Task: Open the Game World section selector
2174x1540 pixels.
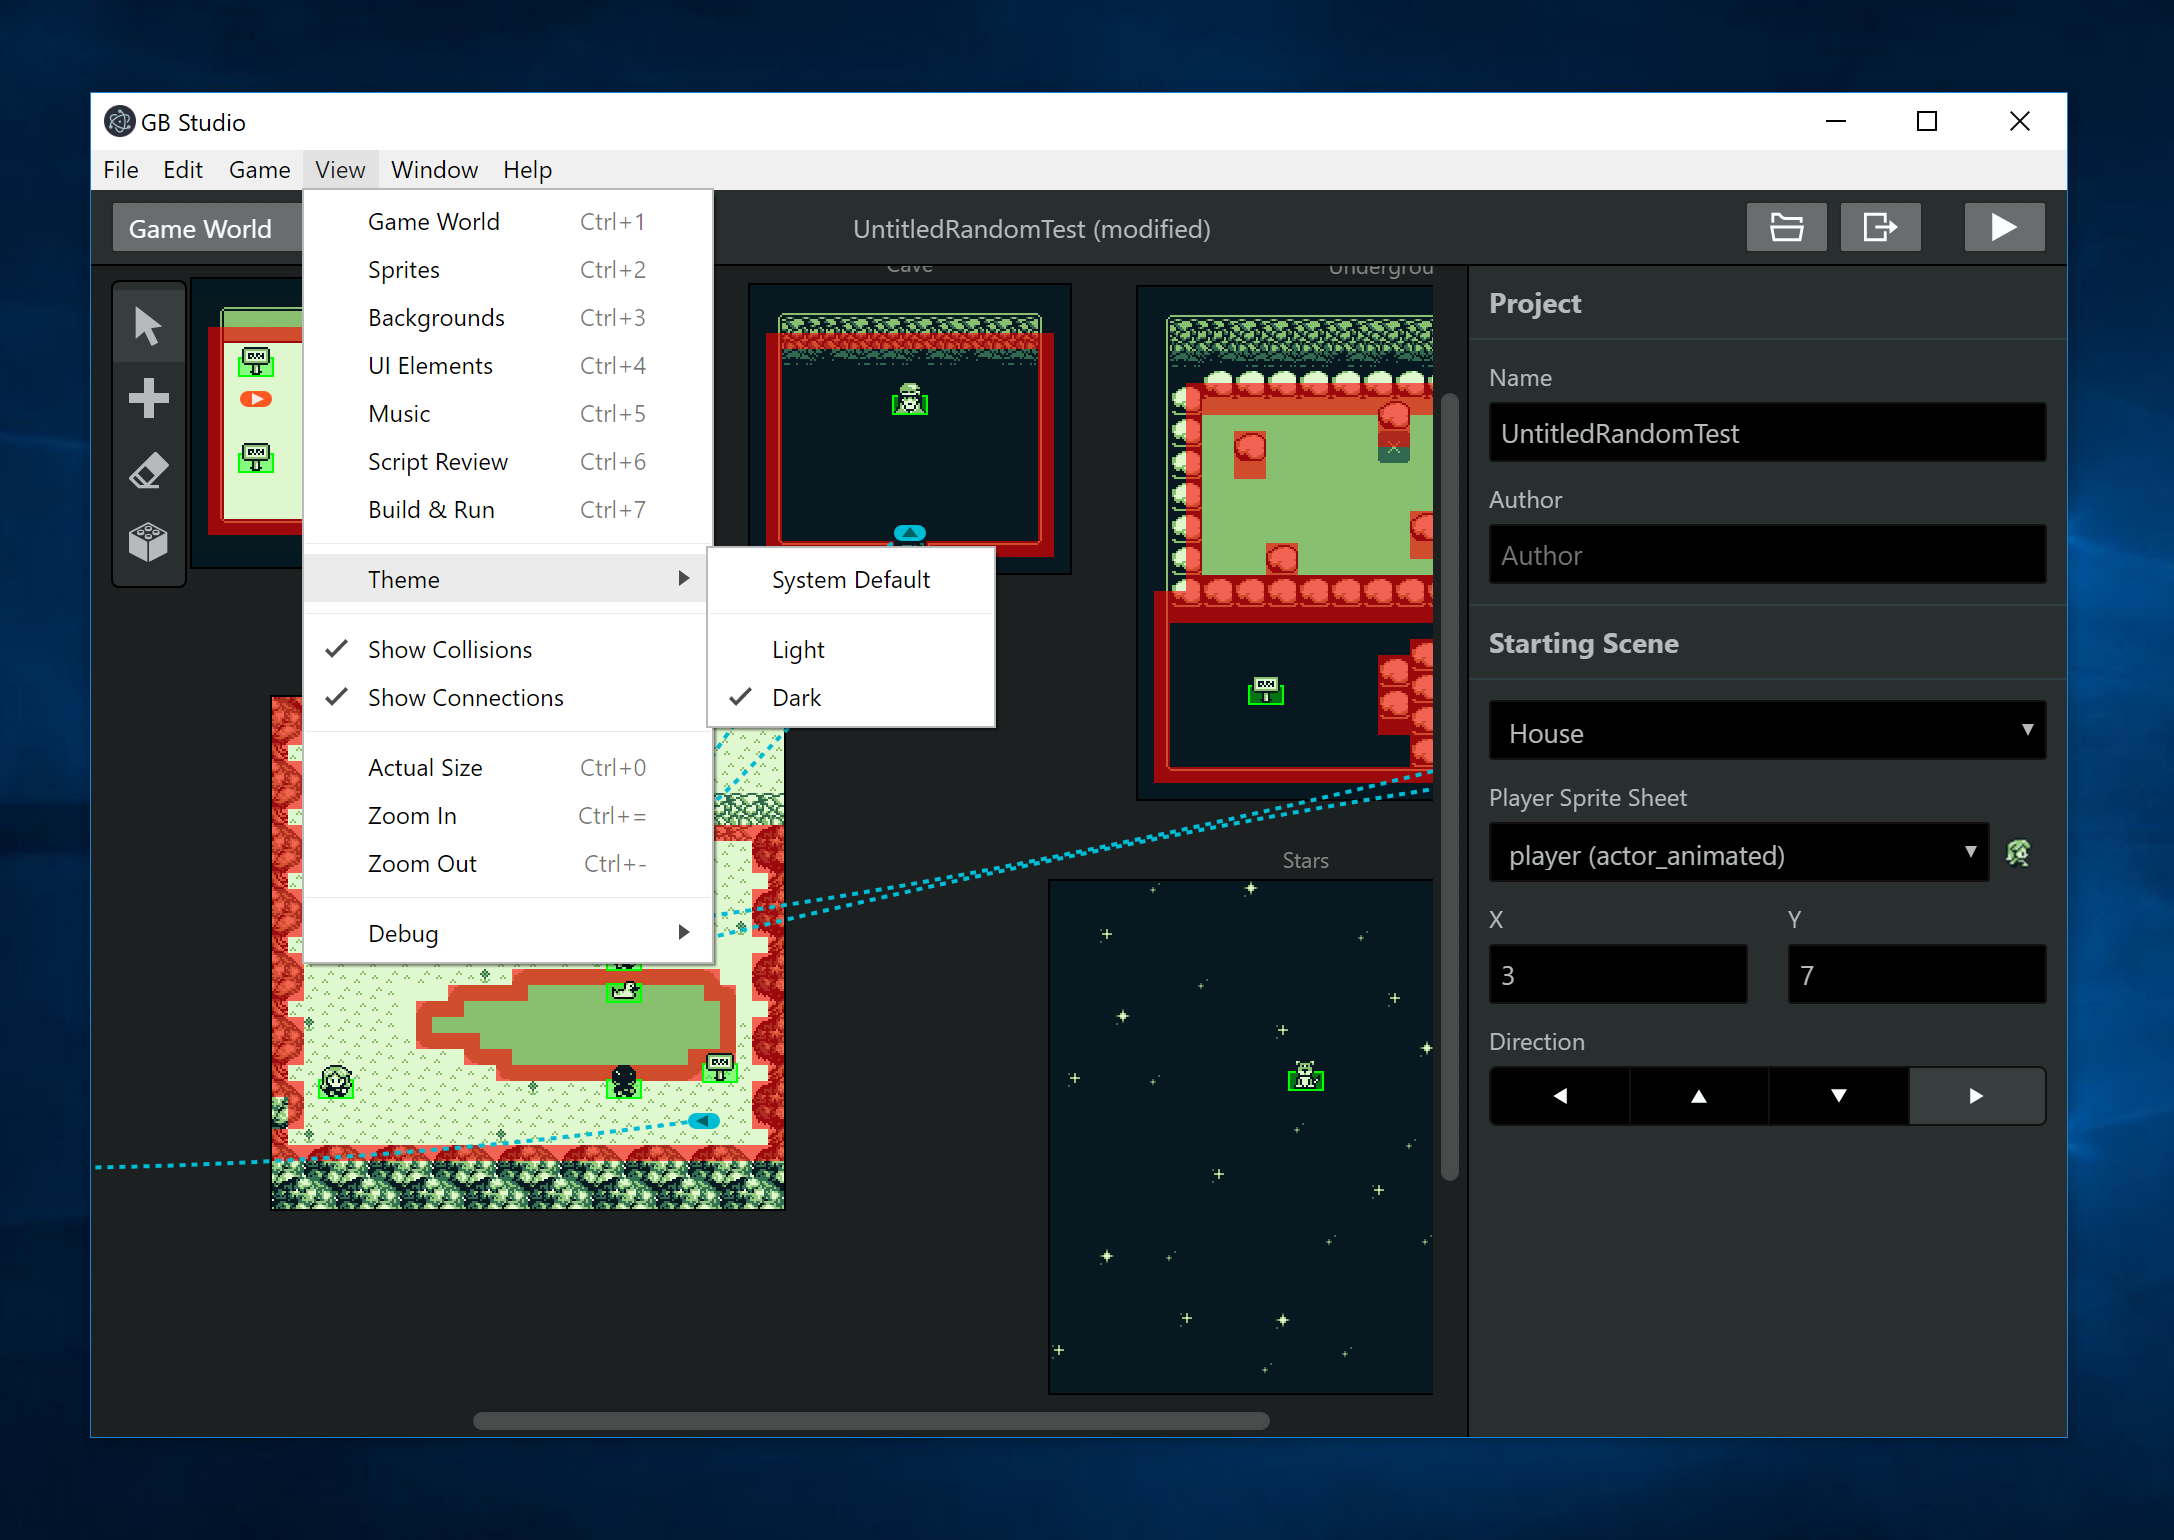Action: (x=207, y=229)
